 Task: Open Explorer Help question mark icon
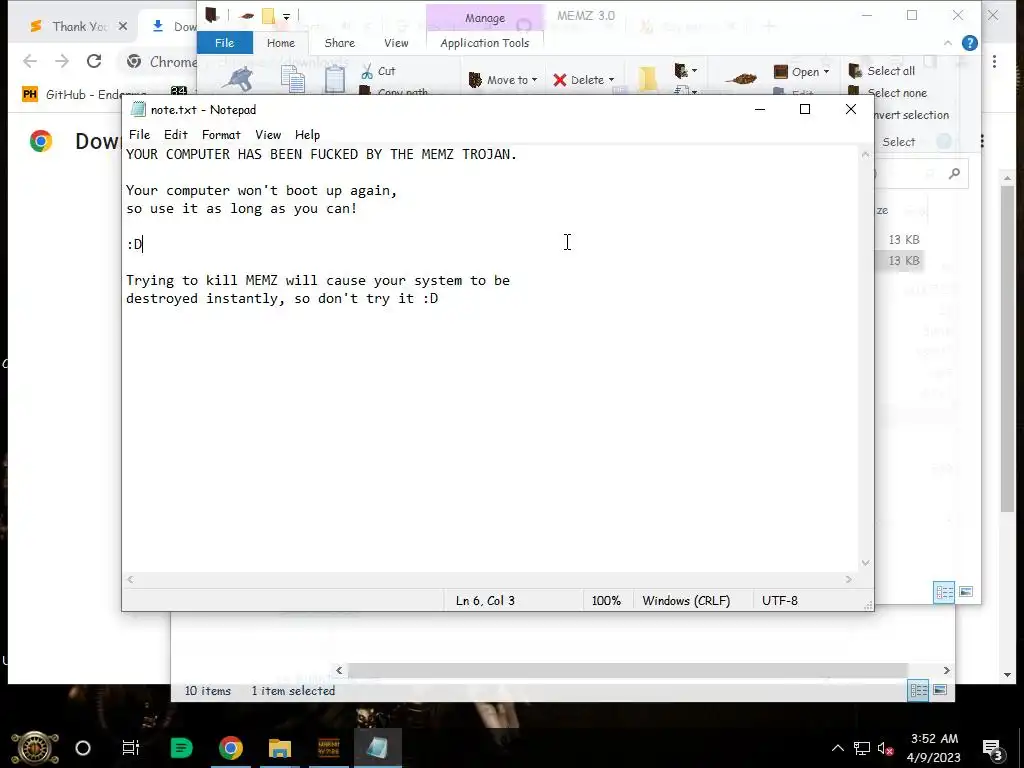(970, 43)
